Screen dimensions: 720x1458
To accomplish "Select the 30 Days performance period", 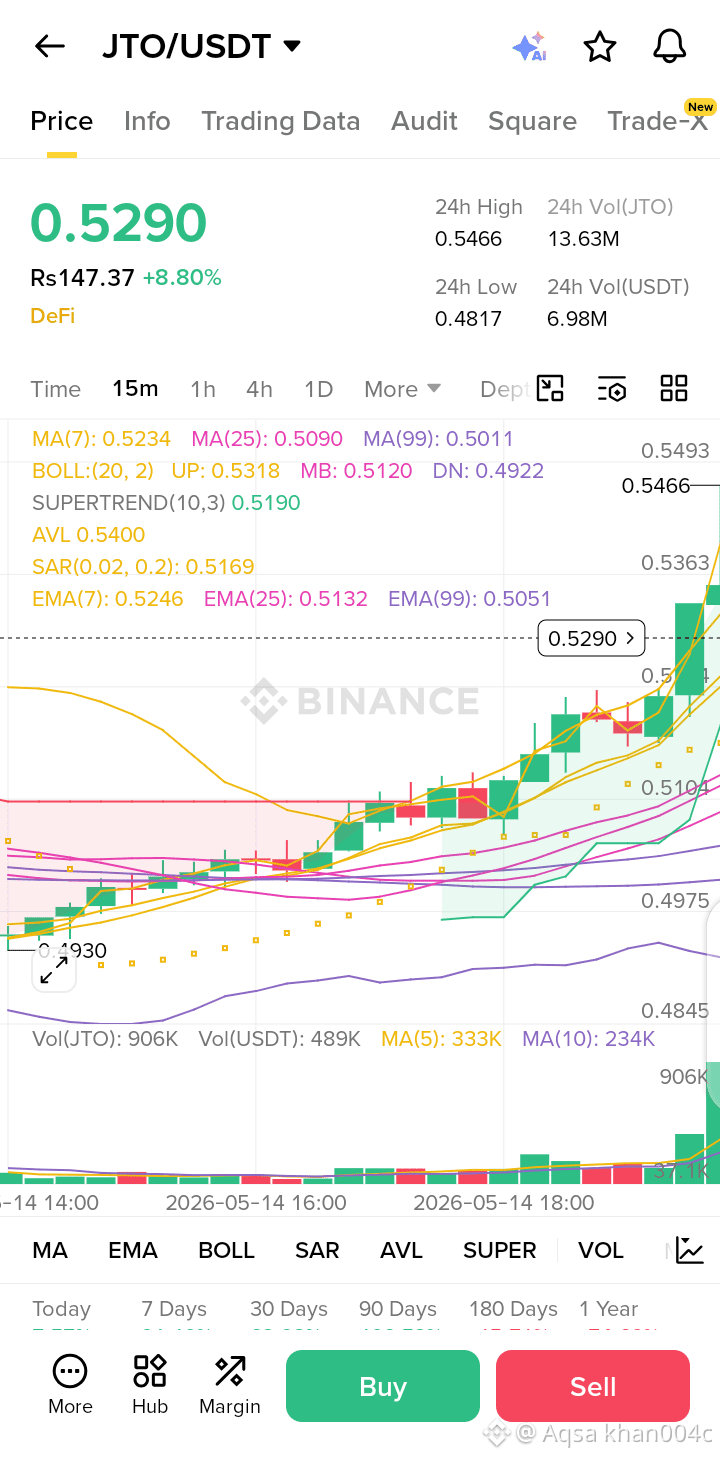I will [x=289, y=1309].
